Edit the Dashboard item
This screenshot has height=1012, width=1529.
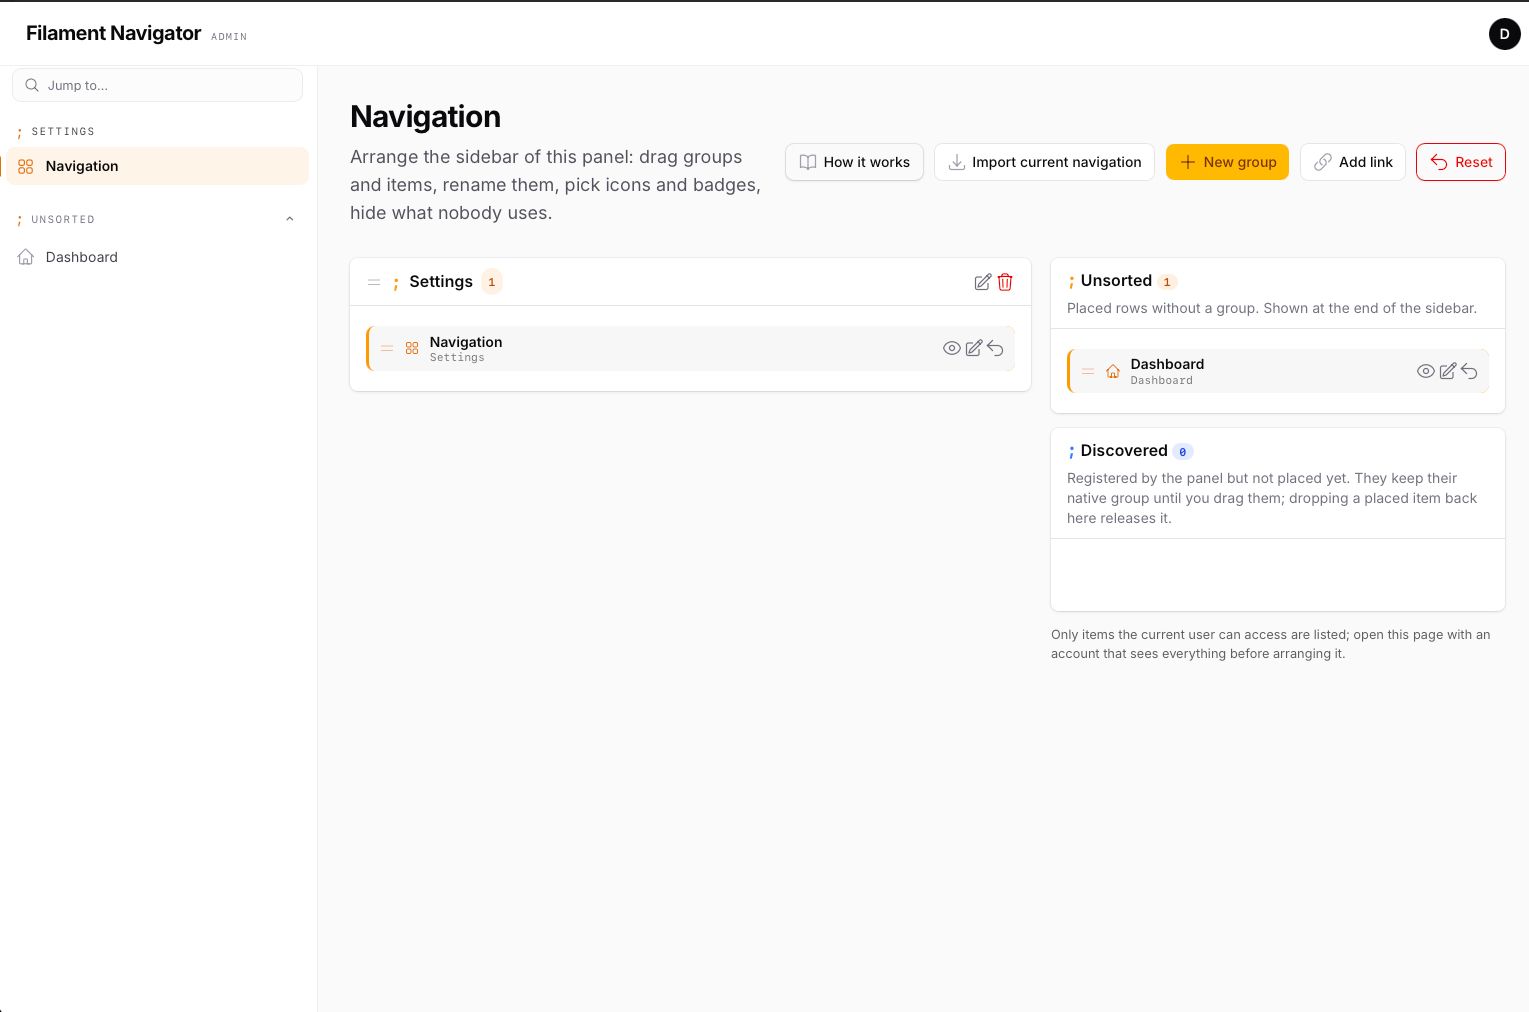click(x=1448, y=371)
